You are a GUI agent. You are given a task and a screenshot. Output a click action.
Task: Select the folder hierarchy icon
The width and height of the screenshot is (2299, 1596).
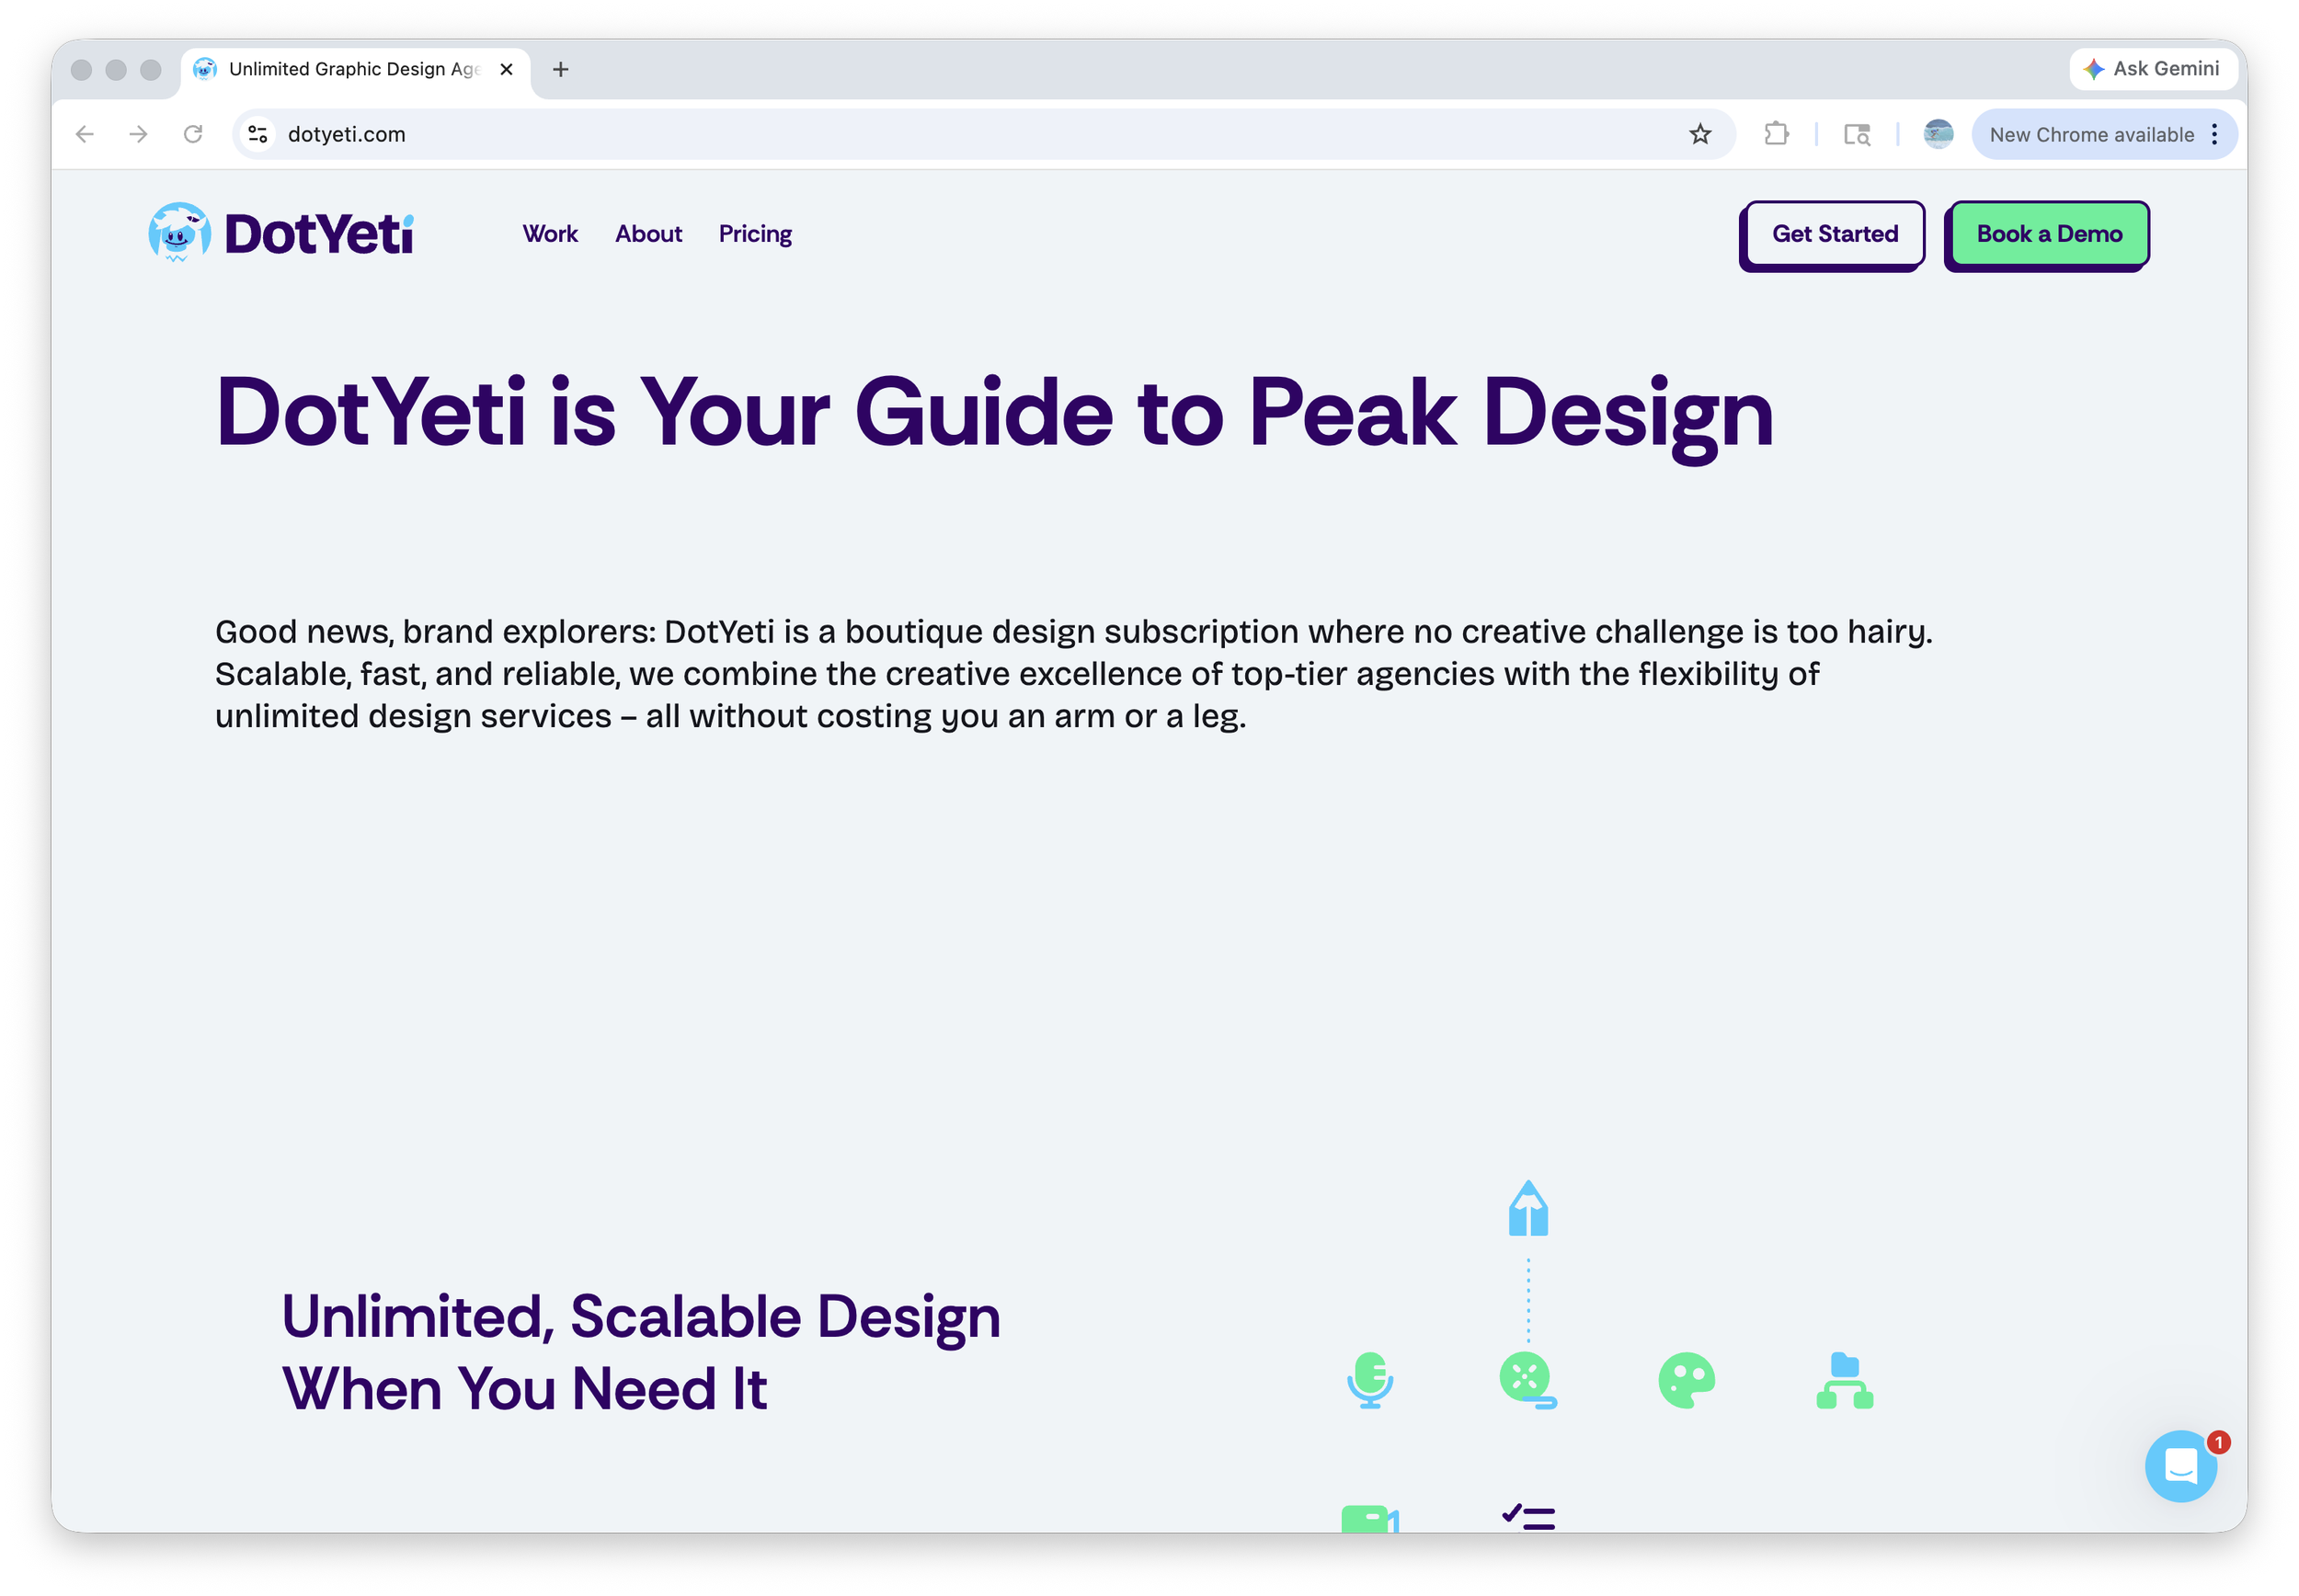coord(1844,1380)
